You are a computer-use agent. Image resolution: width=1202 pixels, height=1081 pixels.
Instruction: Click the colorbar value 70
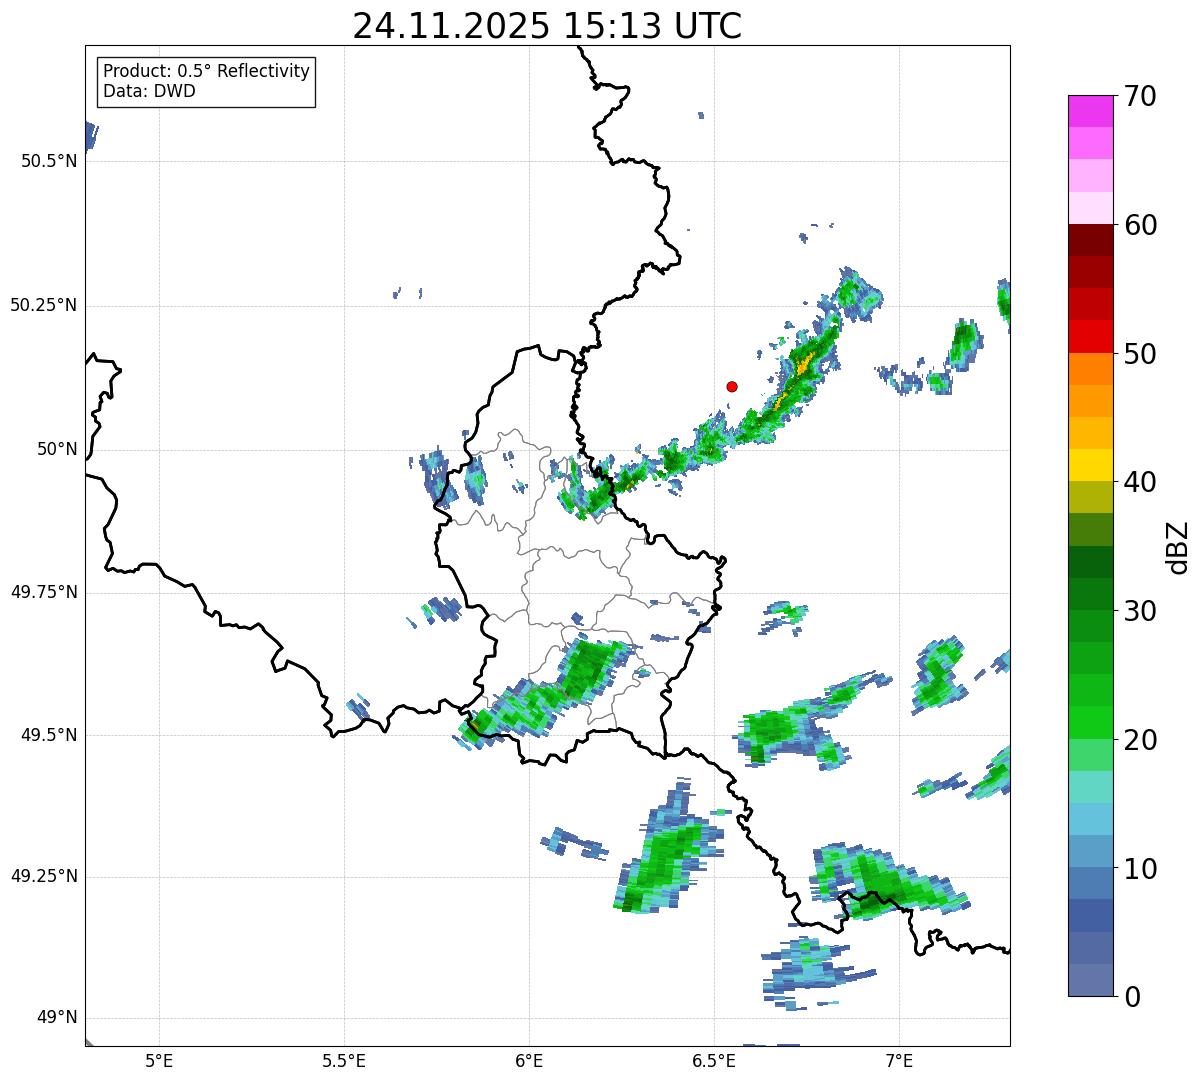[1140, 96]
